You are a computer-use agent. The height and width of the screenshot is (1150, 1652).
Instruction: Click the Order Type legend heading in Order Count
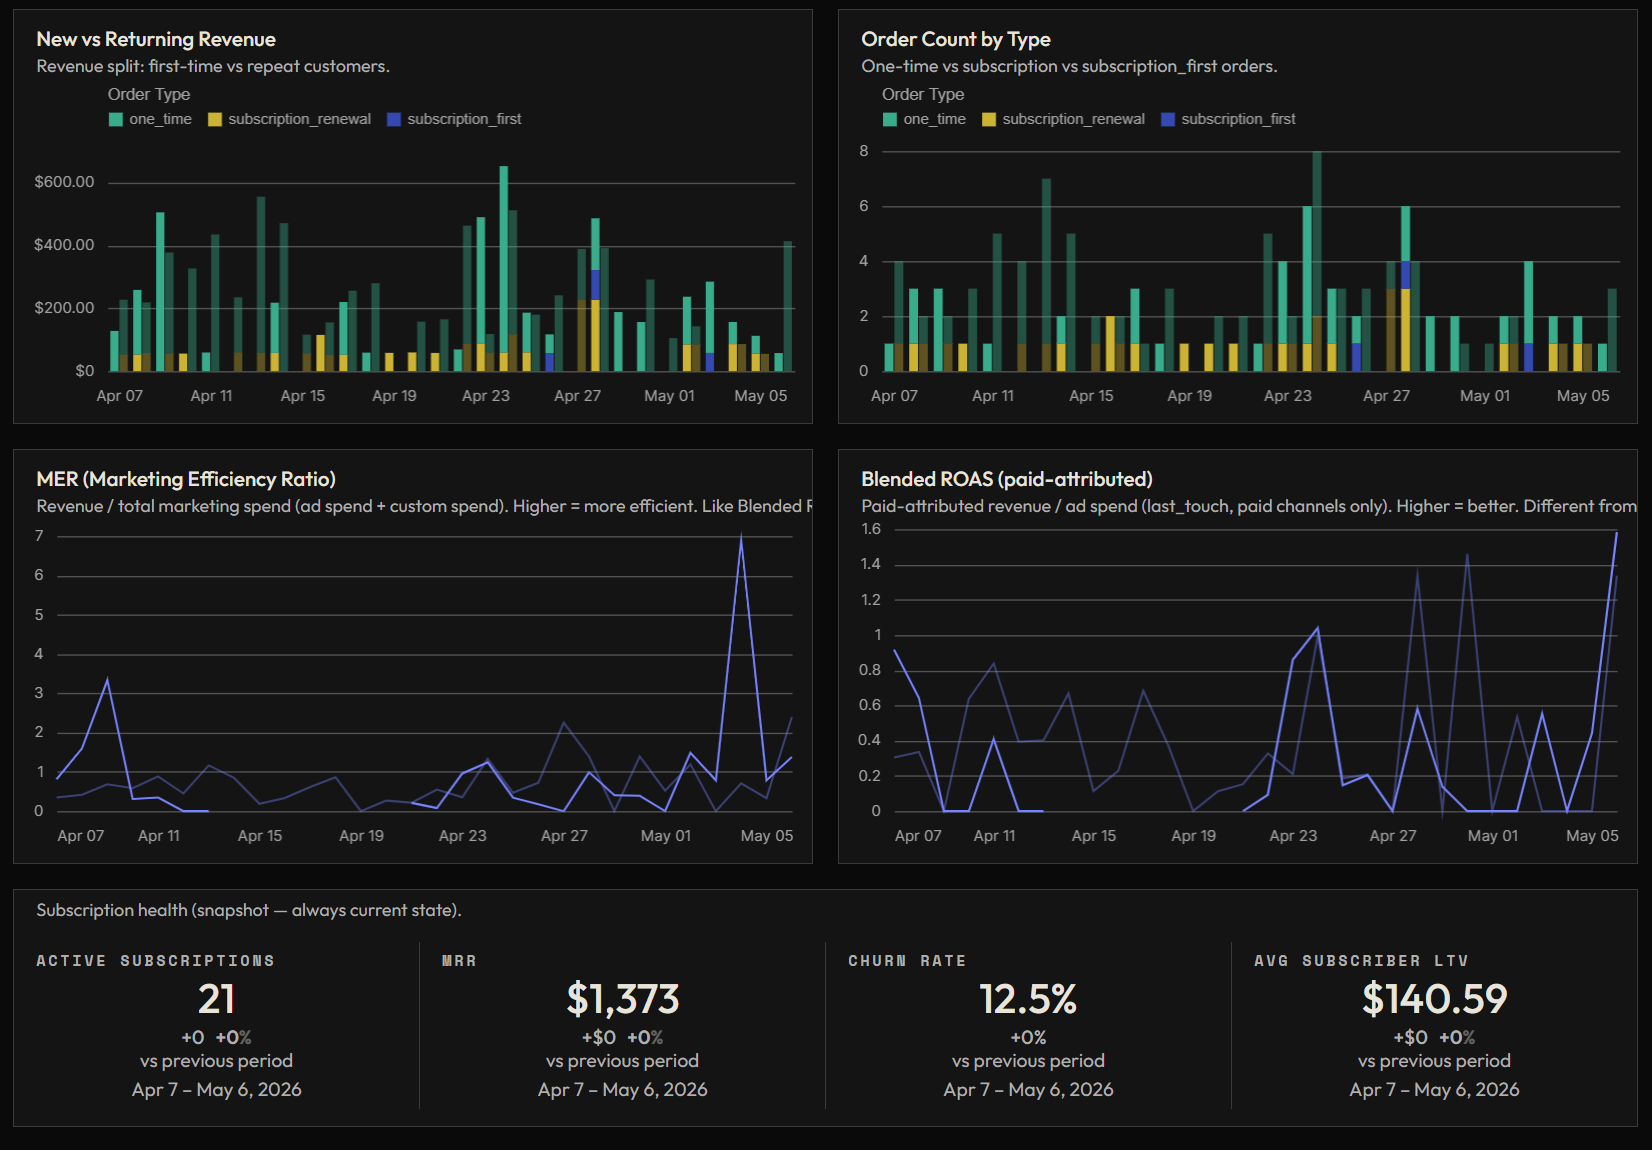[923, 94]
